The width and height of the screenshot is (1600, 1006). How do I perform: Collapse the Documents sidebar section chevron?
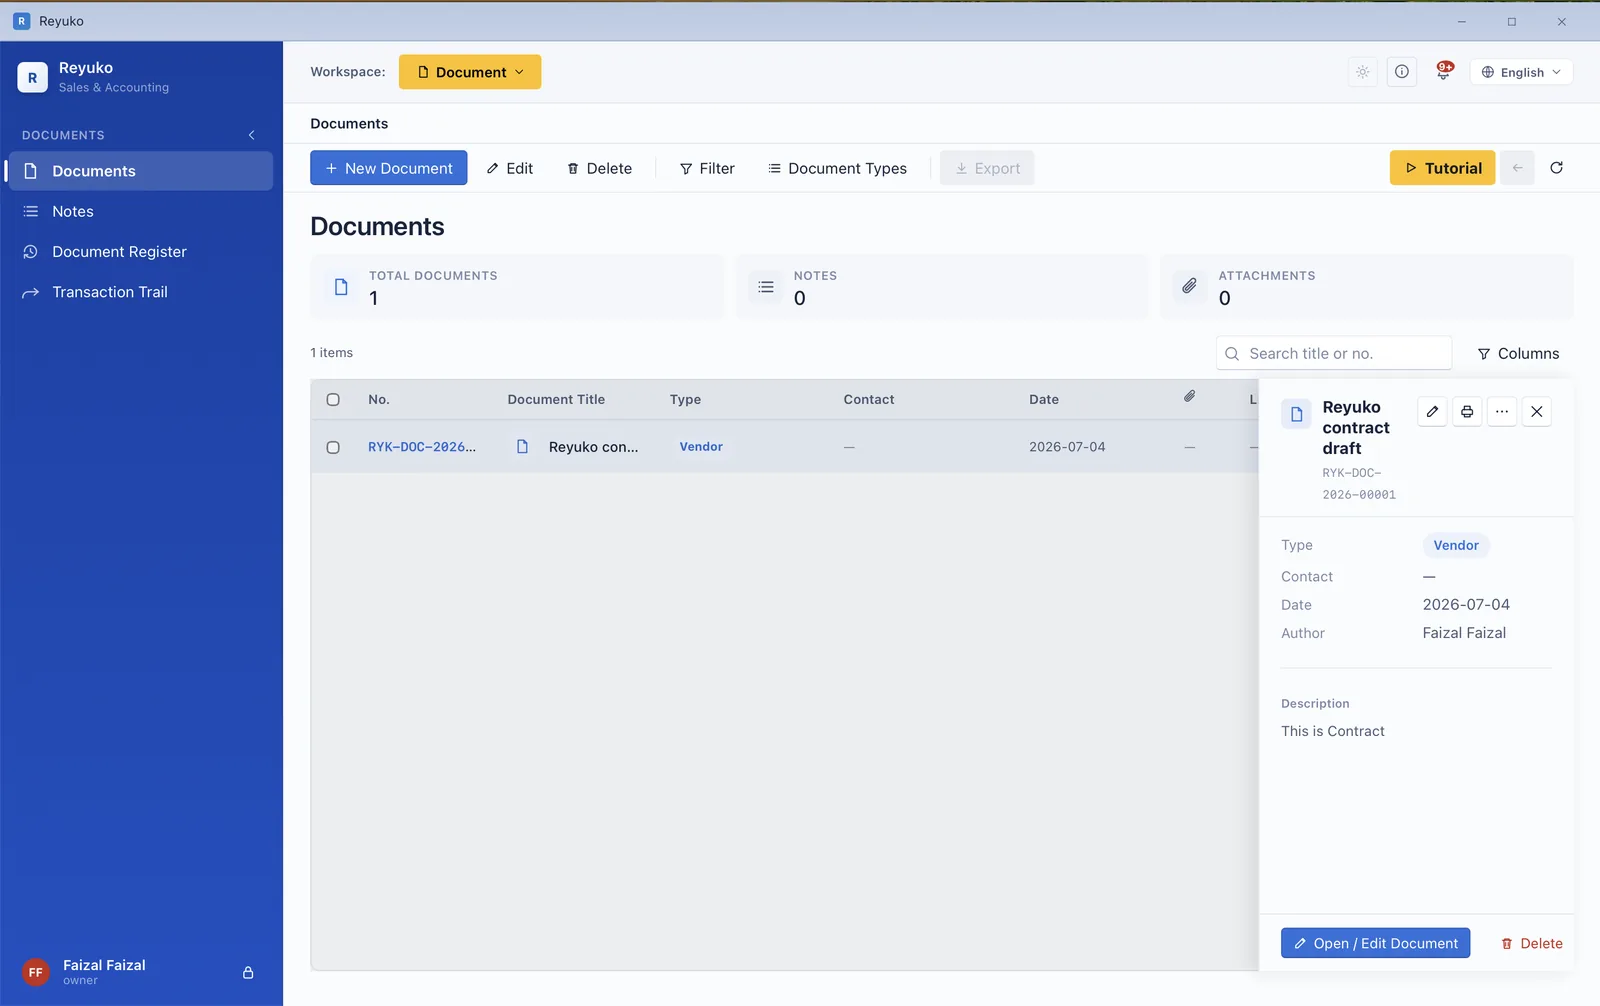click(251, 135)
